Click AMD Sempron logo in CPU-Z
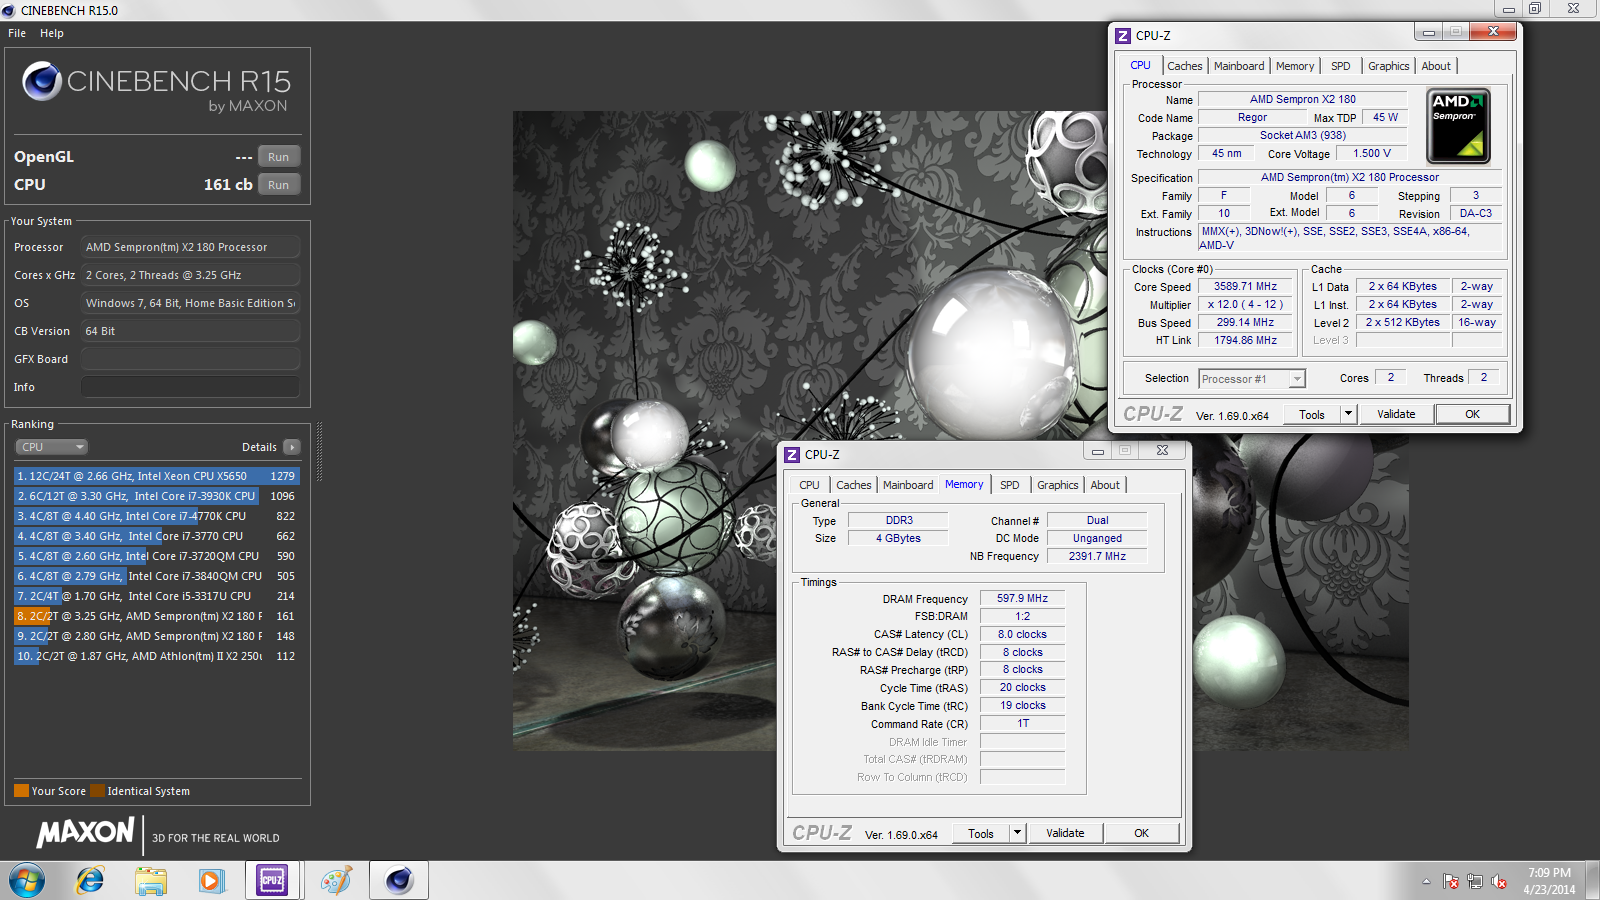This screenshot has width=1600, height=900. pyautogui.click(x=1458, y=127)
